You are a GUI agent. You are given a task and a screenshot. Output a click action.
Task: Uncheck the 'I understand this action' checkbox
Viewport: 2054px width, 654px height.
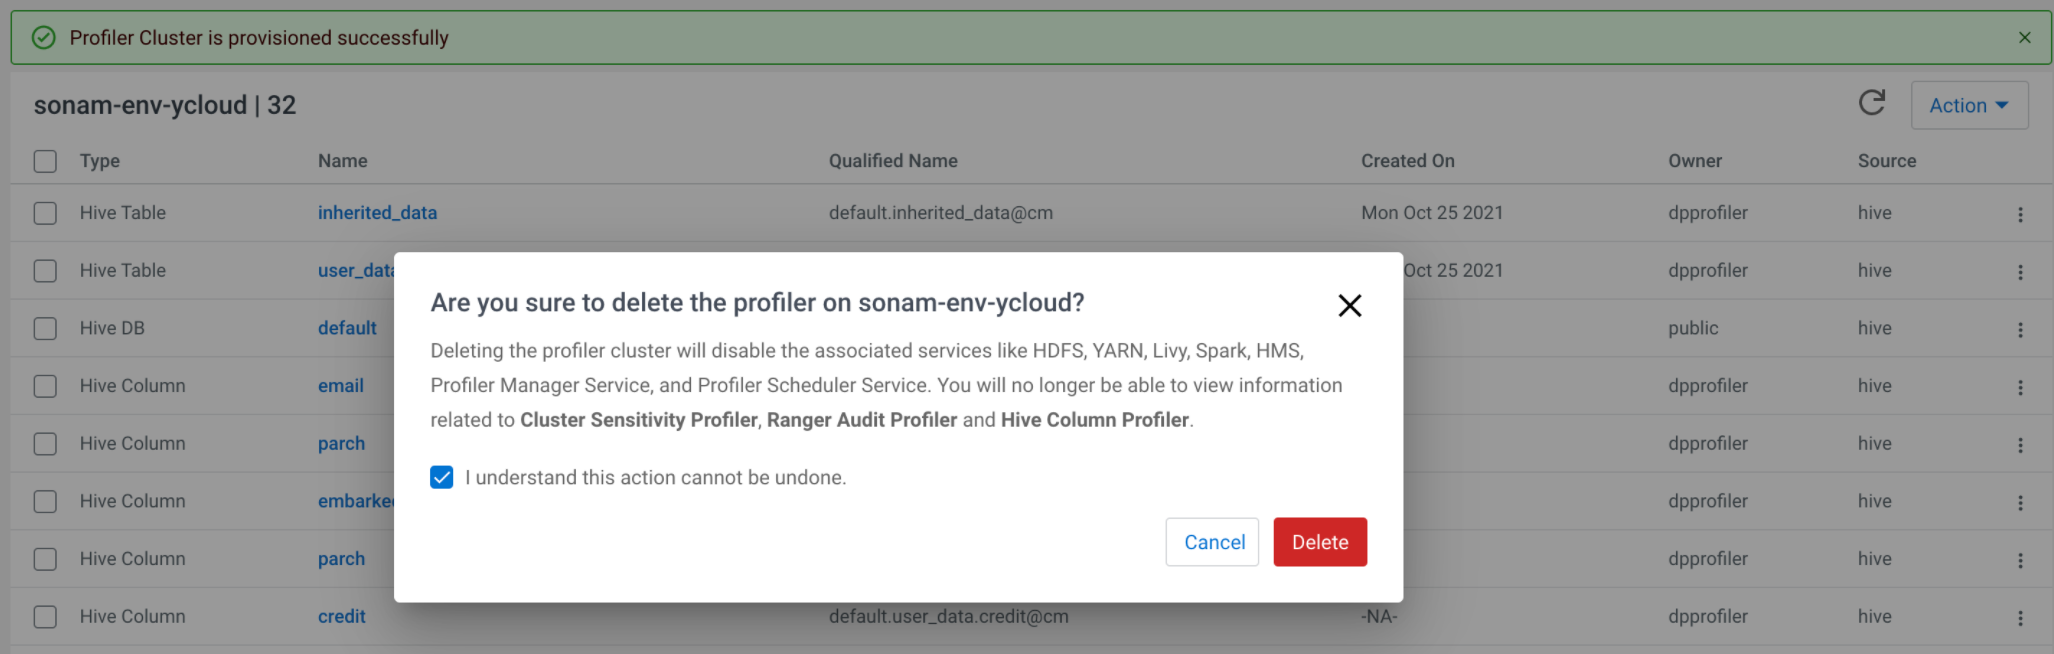[x=442, y=478]
